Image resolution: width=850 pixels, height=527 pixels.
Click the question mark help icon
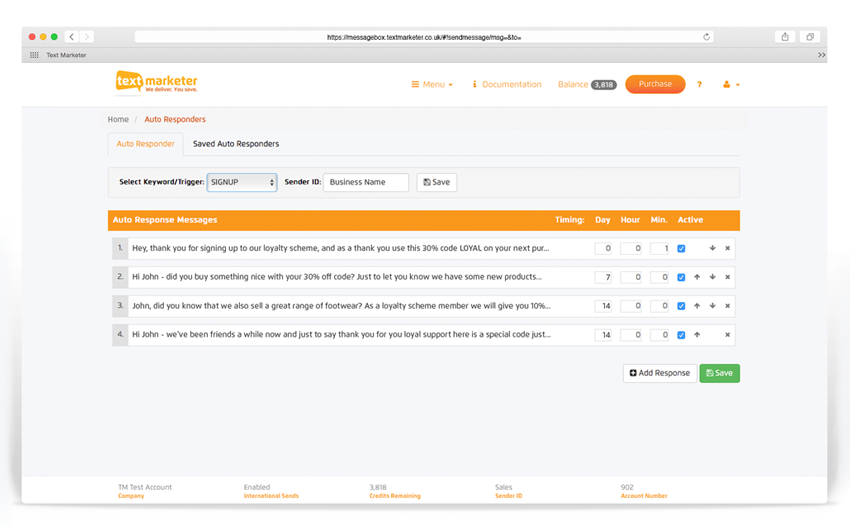pyautogui.click(x=699, y=85)
